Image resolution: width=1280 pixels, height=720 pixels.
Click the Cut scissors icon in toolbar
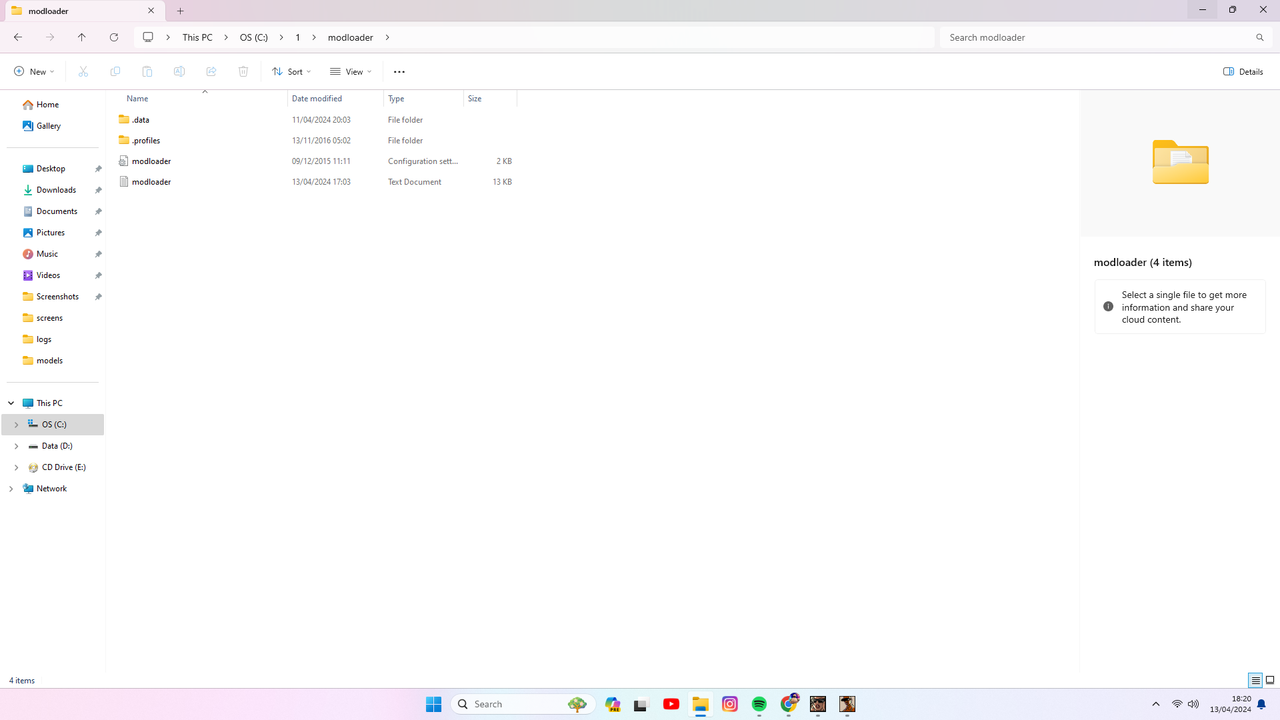coord(83,72)
